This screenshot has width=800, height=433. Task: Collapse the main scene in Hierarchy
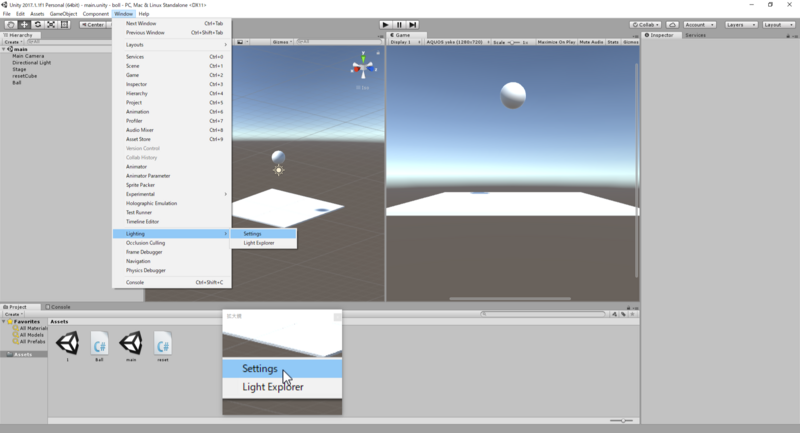[4, 49]
